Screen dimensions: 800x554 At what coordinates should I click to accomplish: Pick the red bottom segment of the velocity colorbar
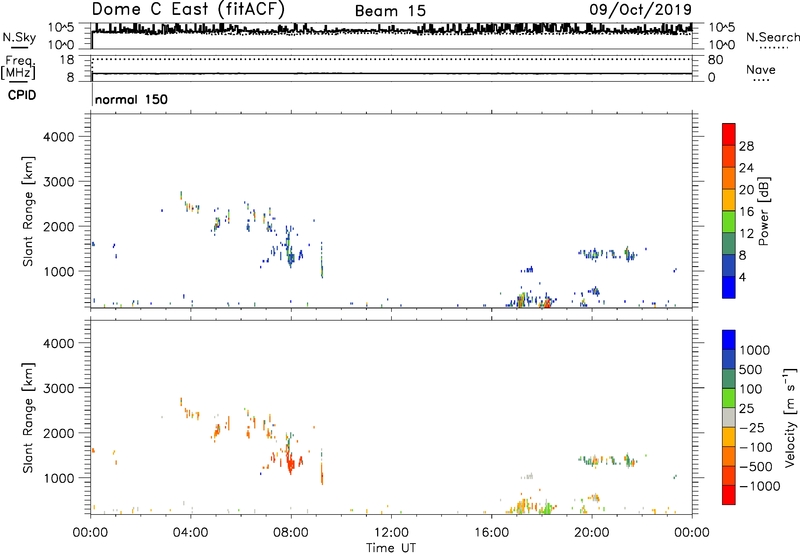point(729,495)
